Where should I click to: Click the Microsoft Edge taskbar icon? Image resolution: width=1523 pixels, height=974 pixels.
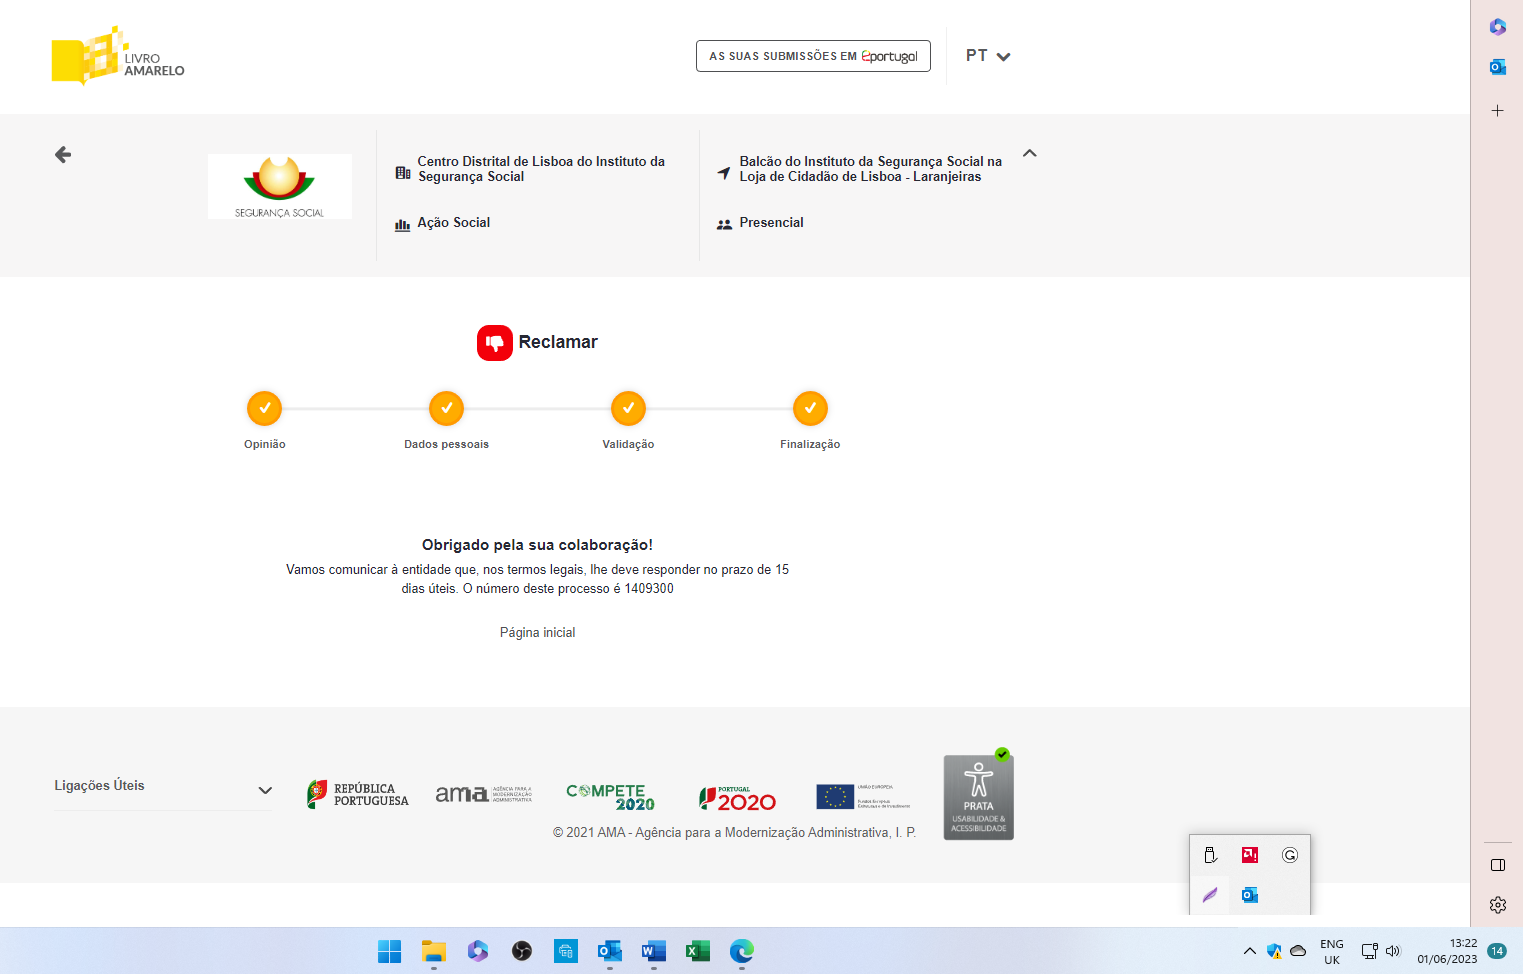click(x=742, y=951)
